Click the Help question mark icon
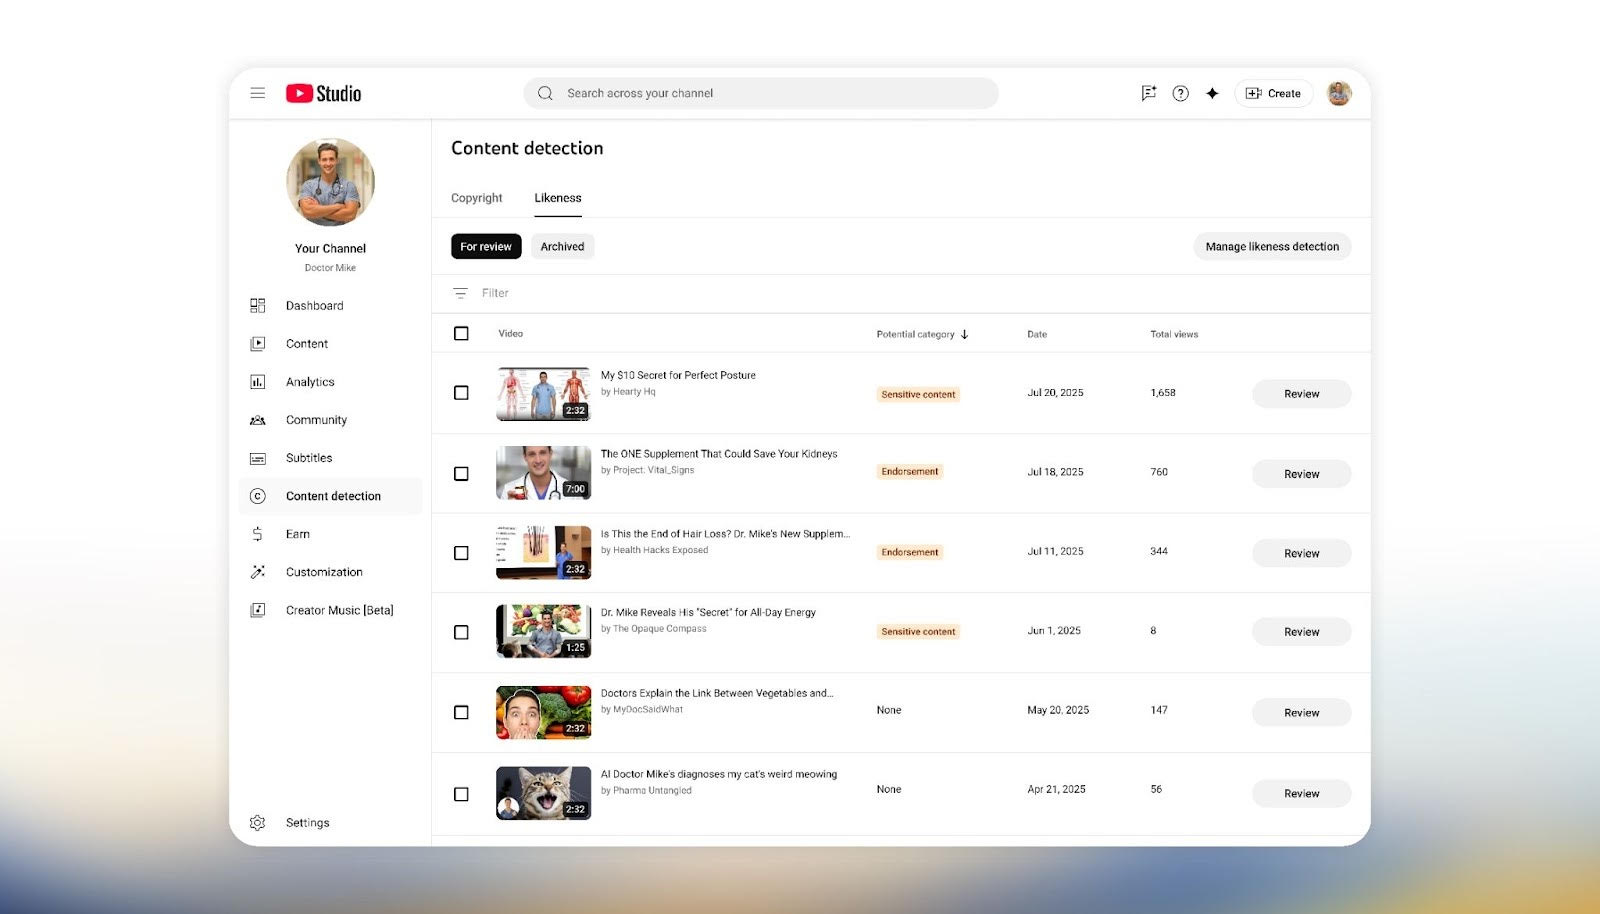 coord(1180,93)
